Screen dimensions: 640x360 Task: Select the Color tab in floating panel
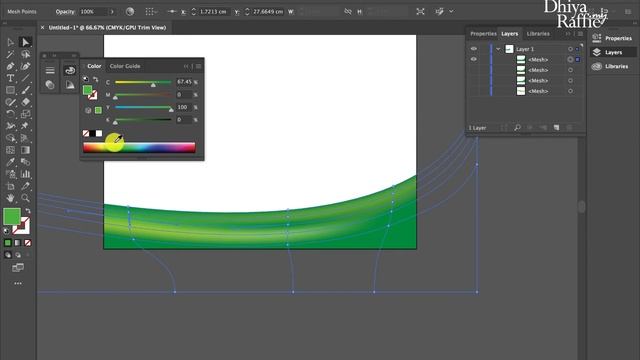point(94,66)
